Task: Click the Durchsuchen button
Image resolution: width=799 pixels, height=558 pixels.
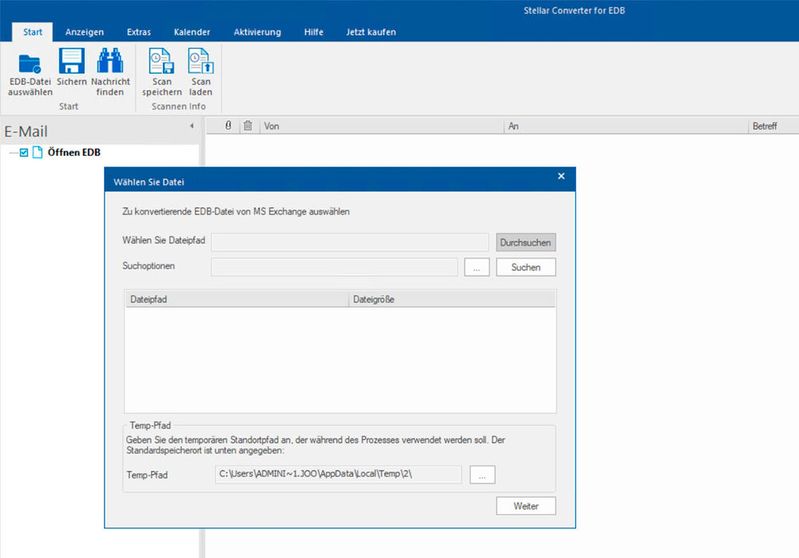Action: [x=525, y=243]
